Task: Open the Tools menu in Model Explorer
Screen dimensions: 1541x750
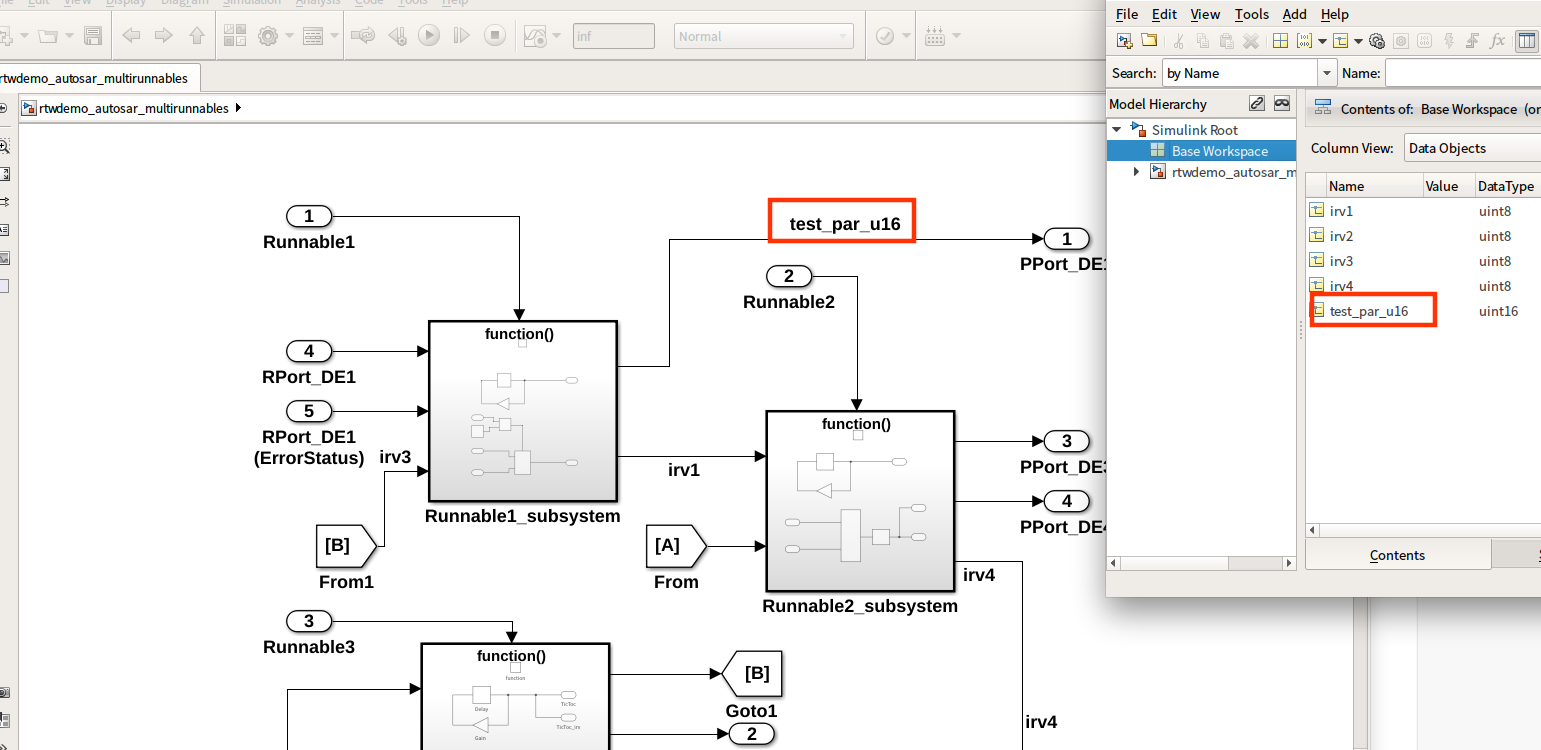Action: (x=1252, y=14)
